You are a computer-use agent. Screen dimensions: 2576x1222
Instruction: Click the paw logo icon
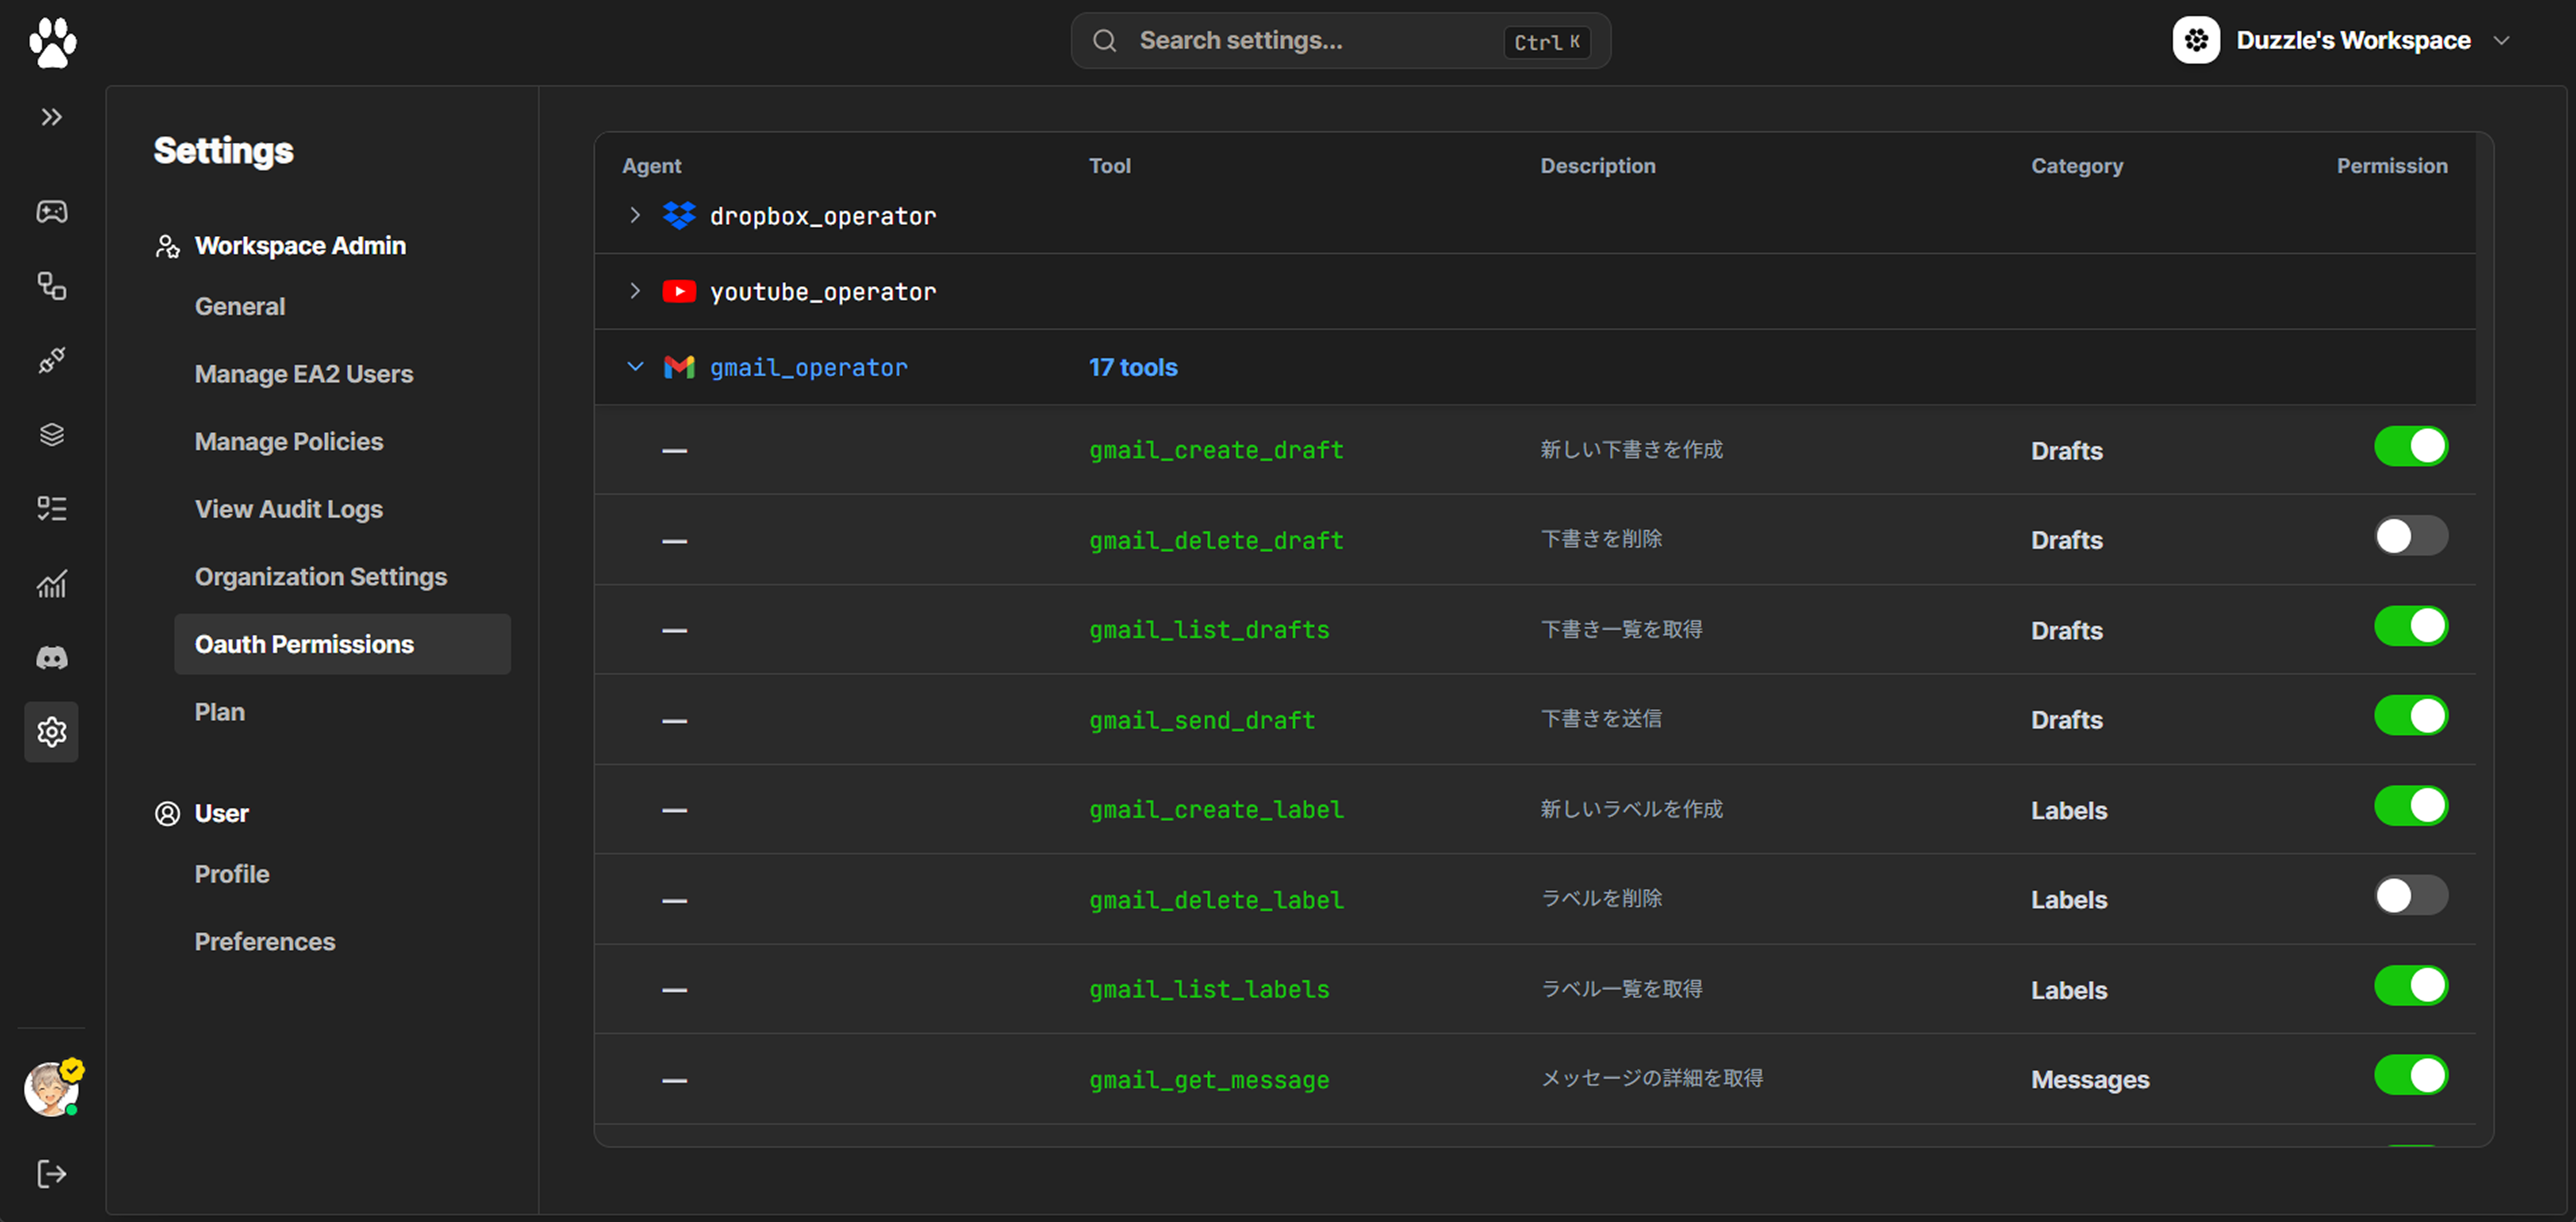pos(52,42)
